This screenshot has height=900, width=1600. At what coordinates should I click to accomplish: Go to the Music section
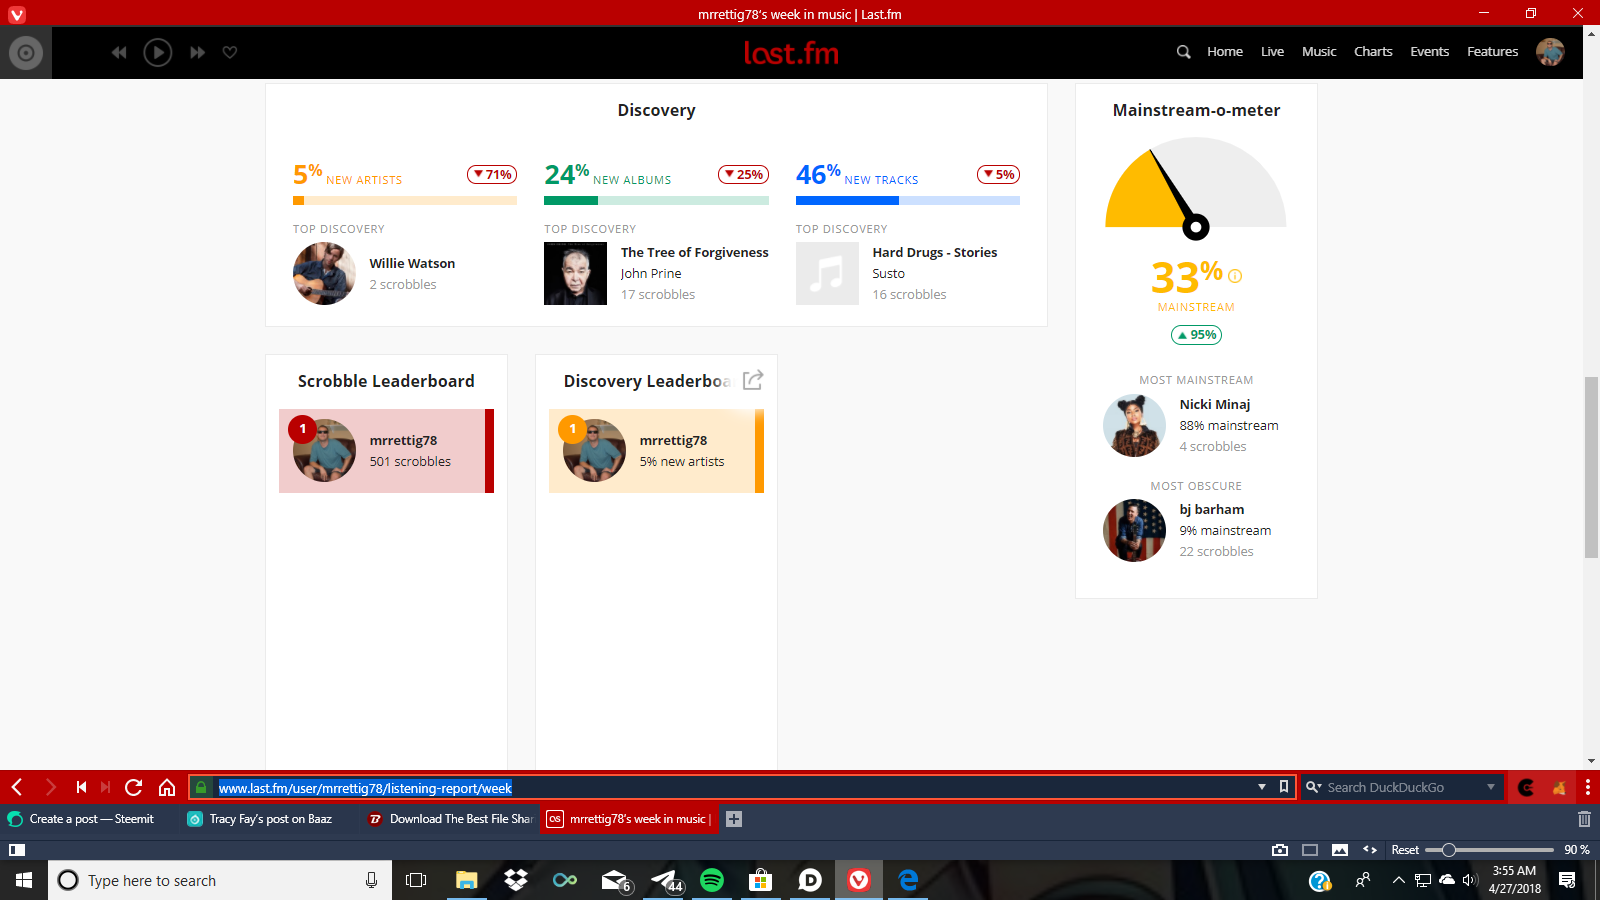tap(1319, 52)
